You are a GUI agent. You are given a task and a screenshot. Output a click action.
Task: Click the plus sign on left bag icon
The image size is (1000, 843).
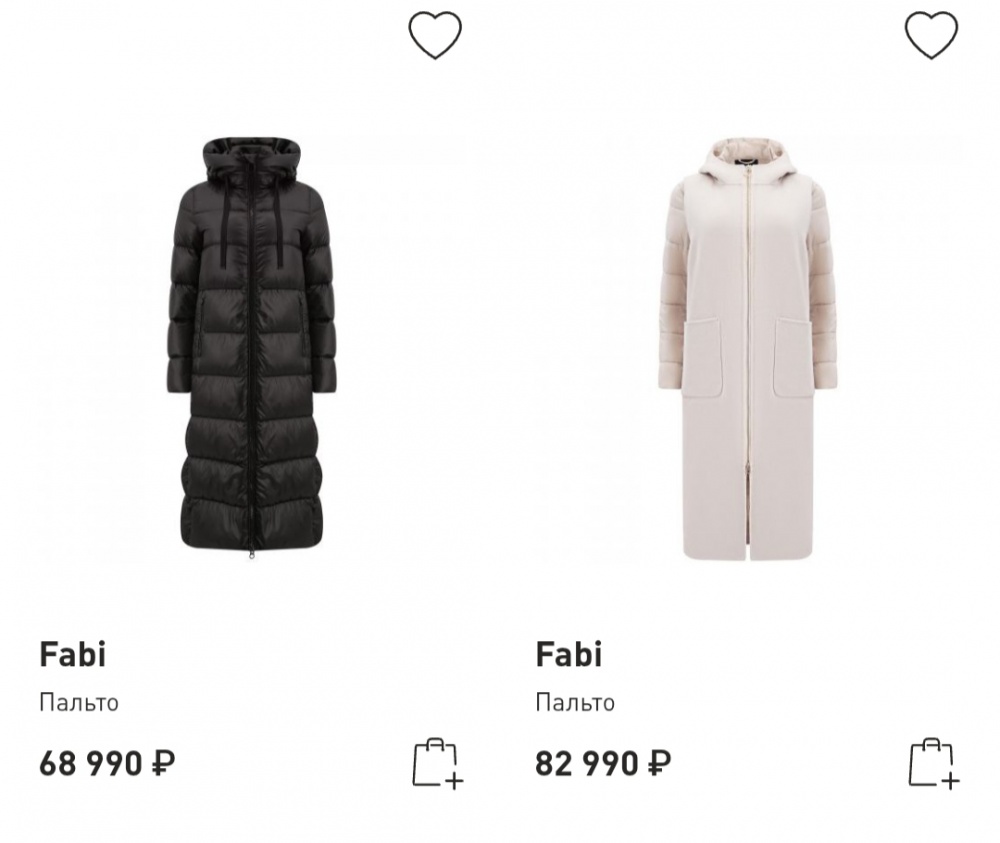tap(454, 781)
